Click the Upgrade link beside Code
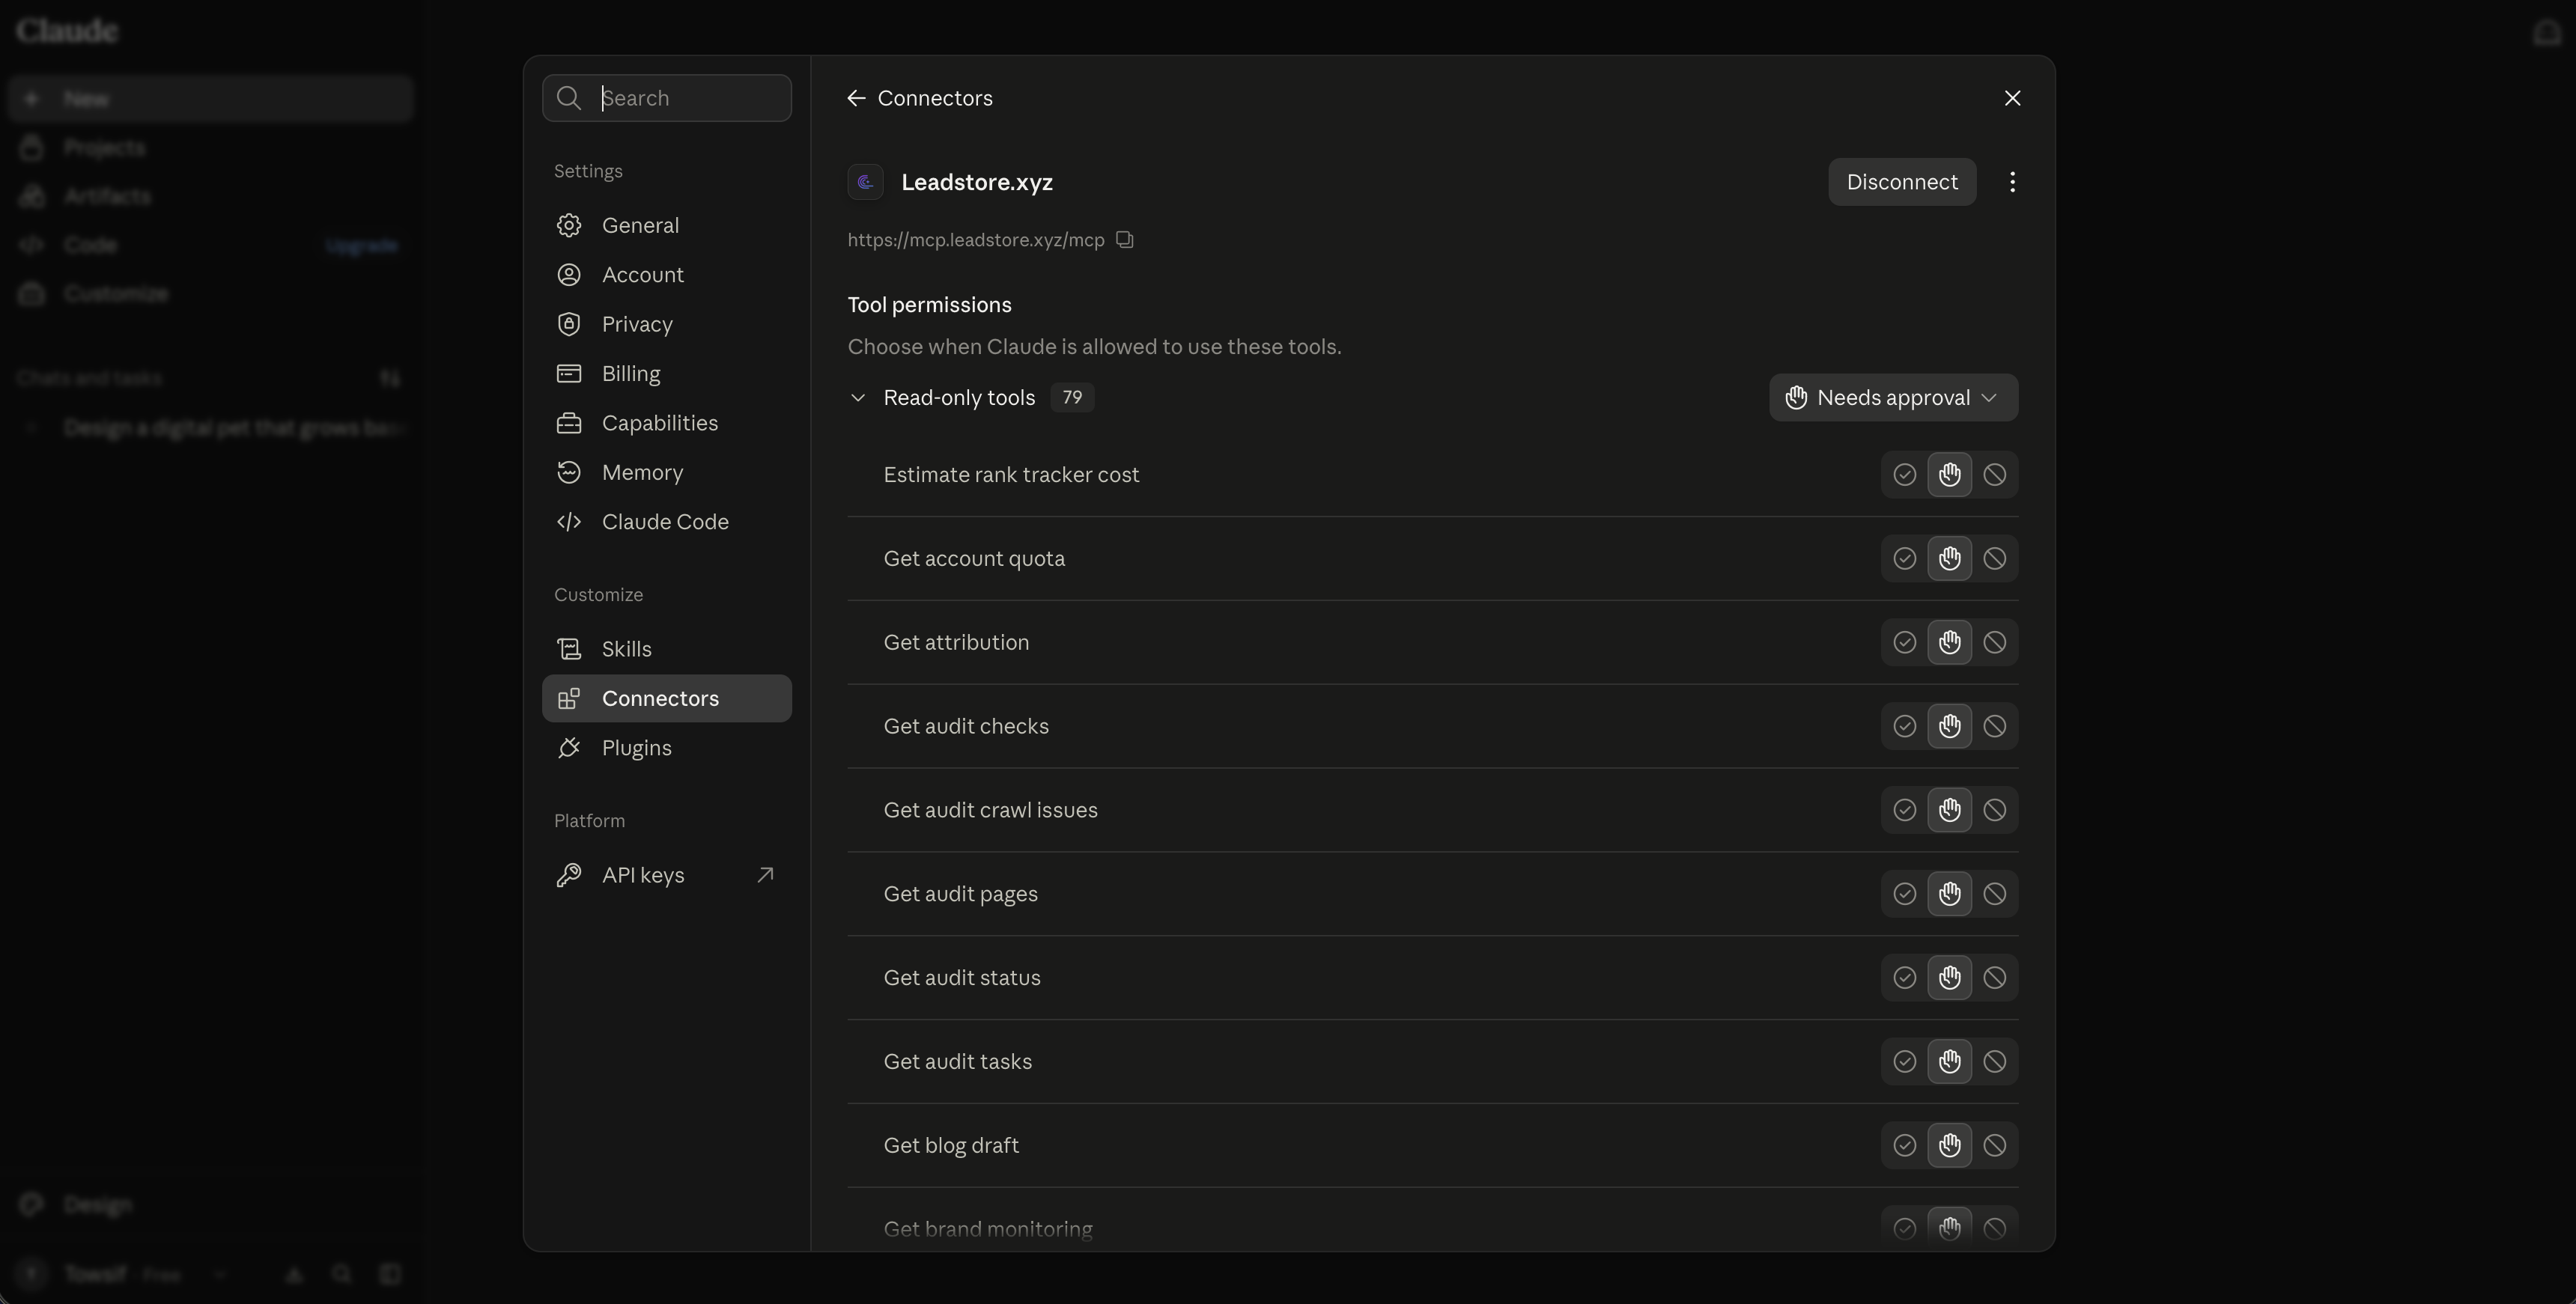The width and height of the screenshot is (2576, 1304). 362,245
